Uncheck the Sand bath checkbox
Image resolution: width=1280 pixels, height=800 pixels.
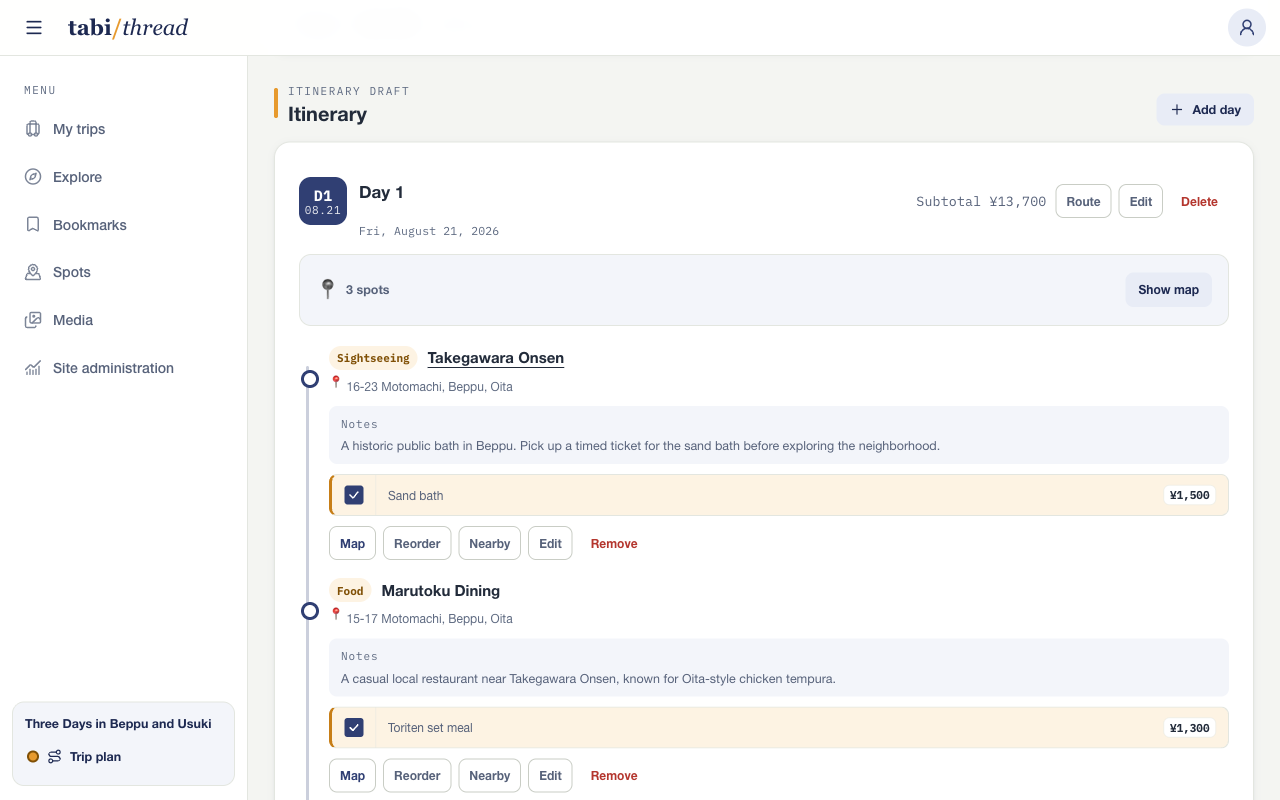pos(354,495)
